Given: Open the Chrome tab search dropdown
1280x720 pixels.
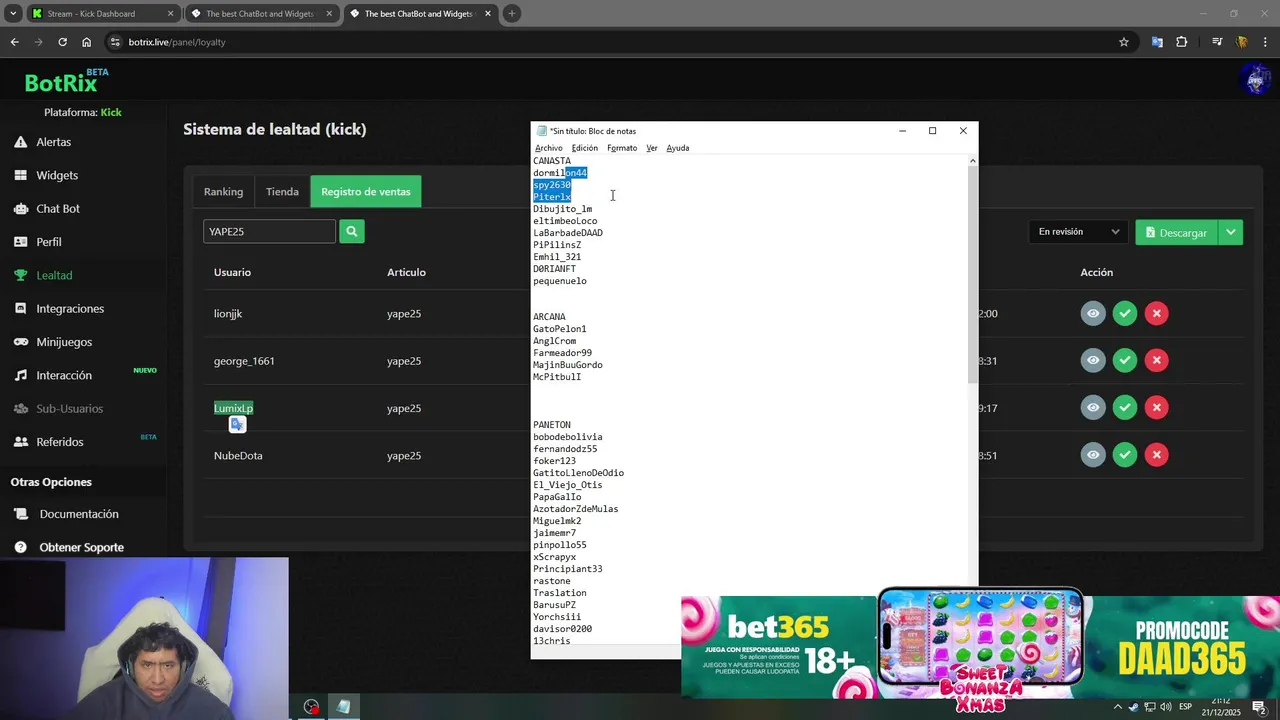Looking at the screenshot, I should [x=13, y=14].
